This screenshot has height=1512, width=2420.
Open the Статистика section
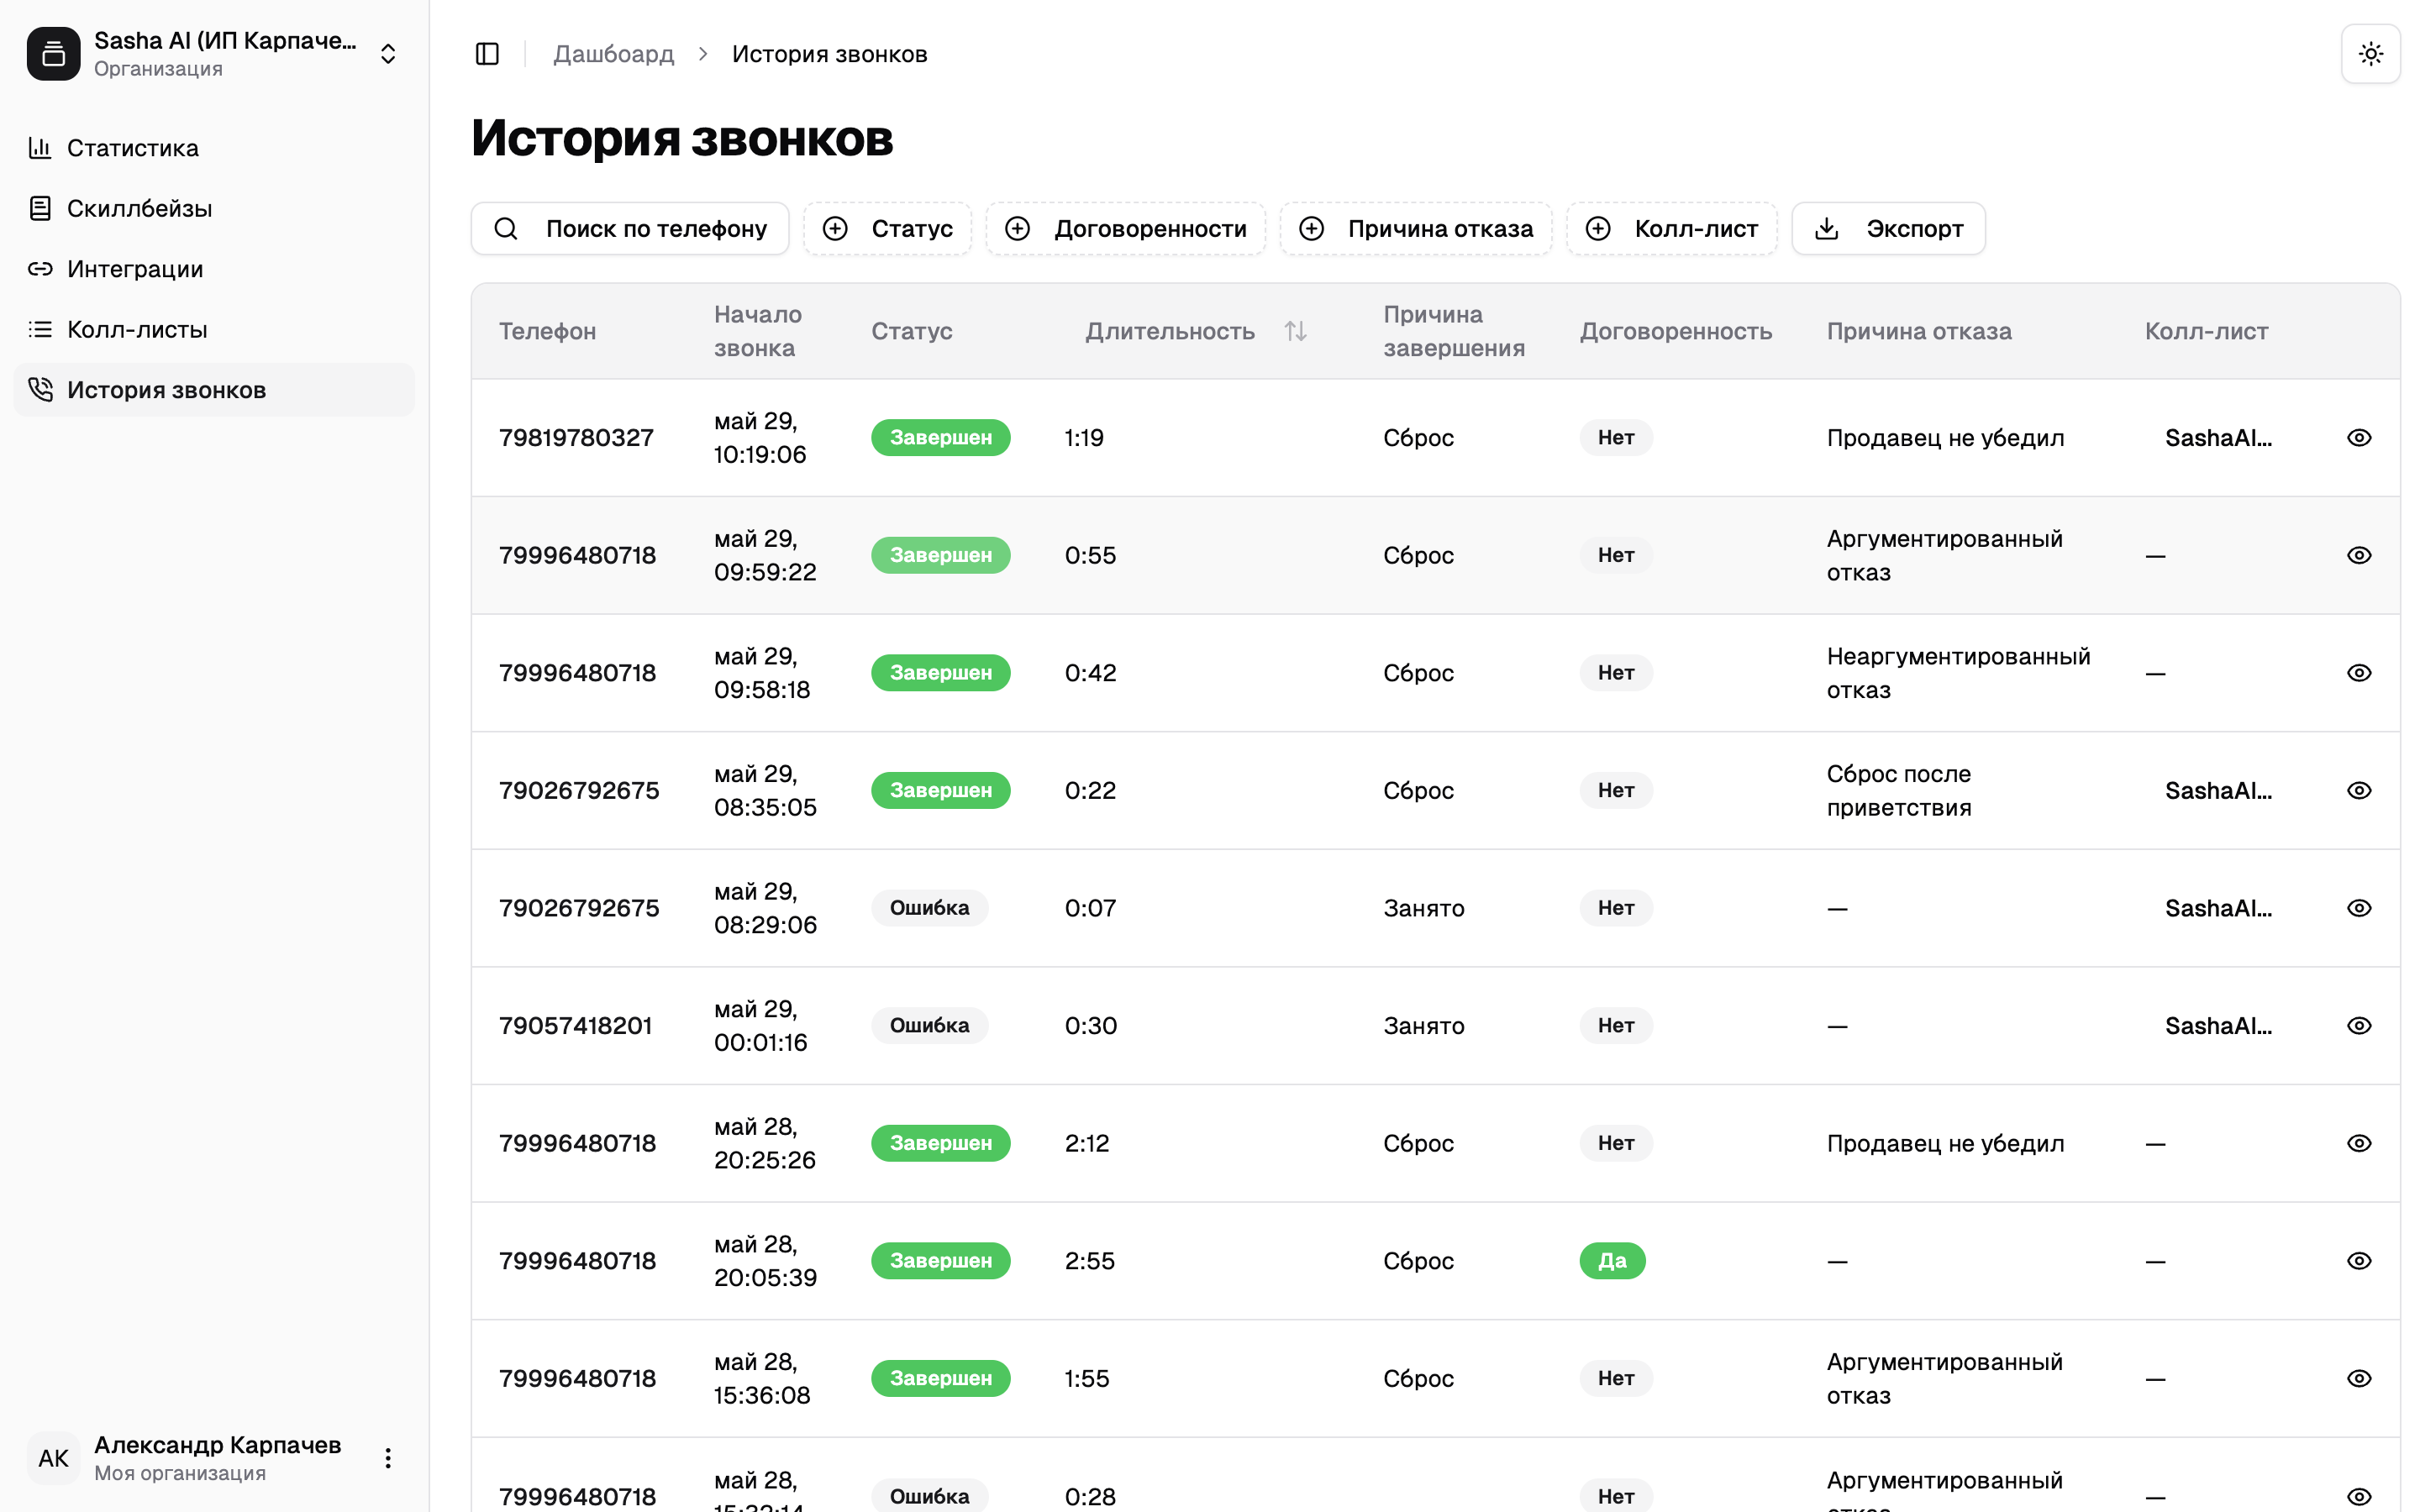133,148
